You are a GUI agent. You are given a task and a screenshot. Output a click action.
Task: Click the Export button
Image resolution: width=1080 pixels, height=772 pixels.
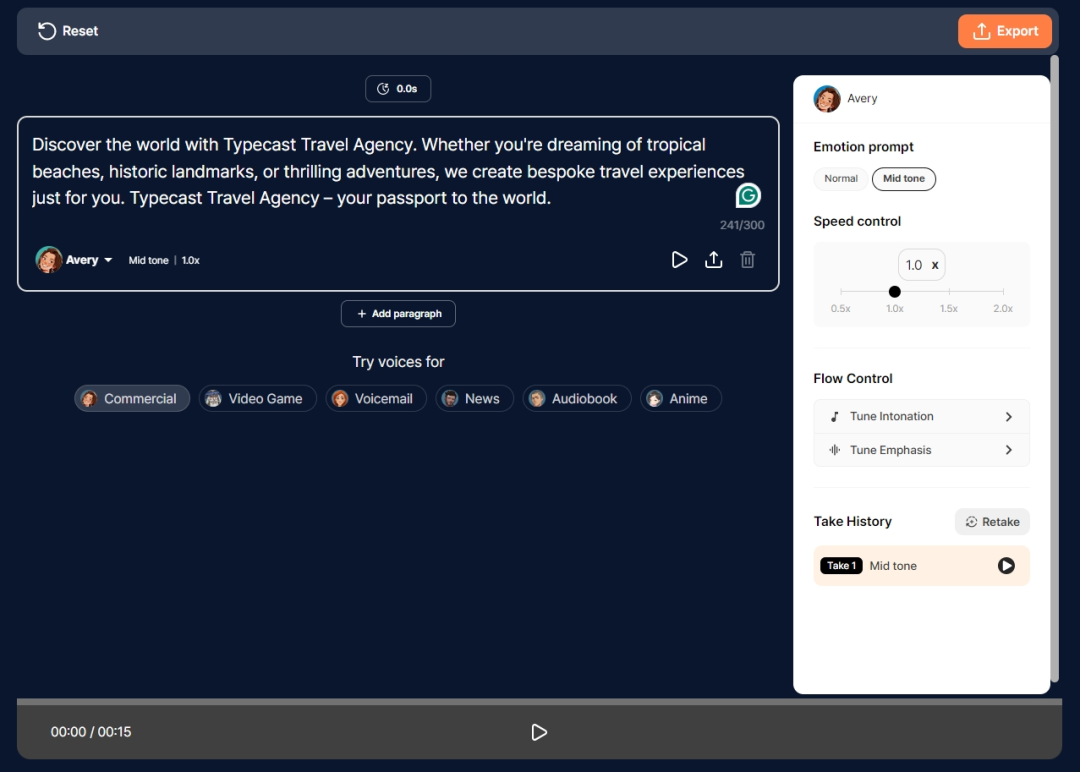click(x=1004, y=31)
